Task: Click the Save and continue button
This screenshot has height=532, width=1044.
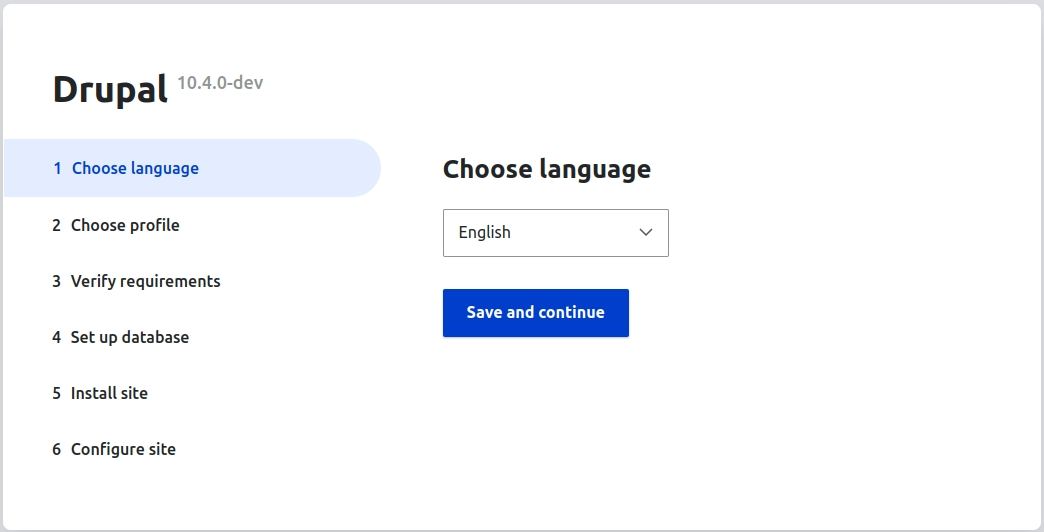Action: [x=535, y=313]
